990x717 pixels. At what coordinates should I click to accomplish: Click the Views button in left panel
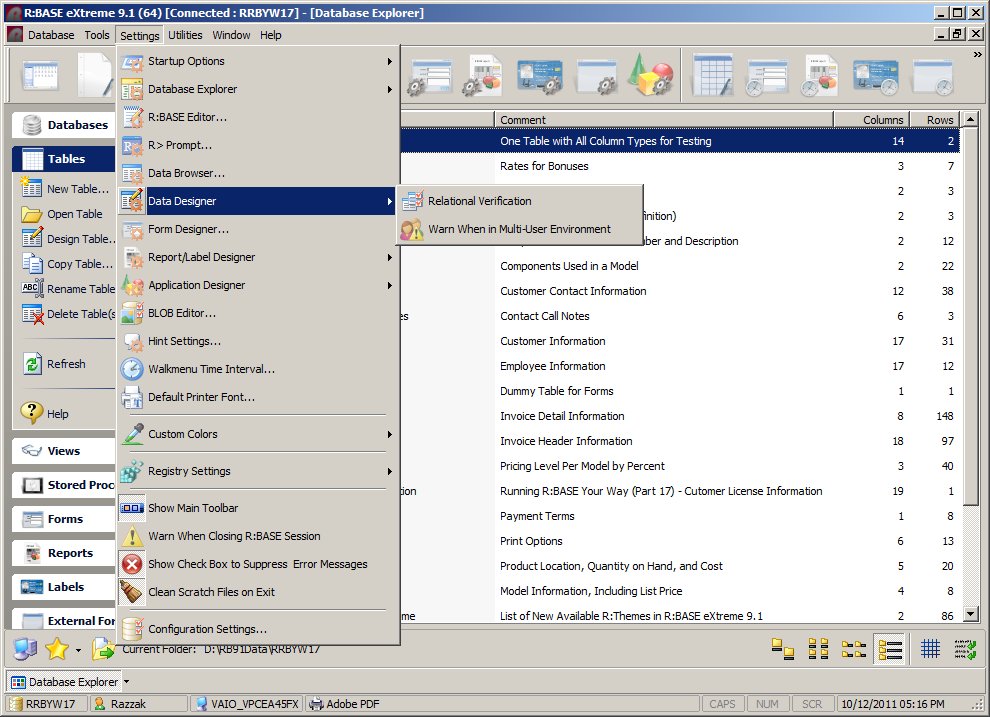tap(63, 451)
